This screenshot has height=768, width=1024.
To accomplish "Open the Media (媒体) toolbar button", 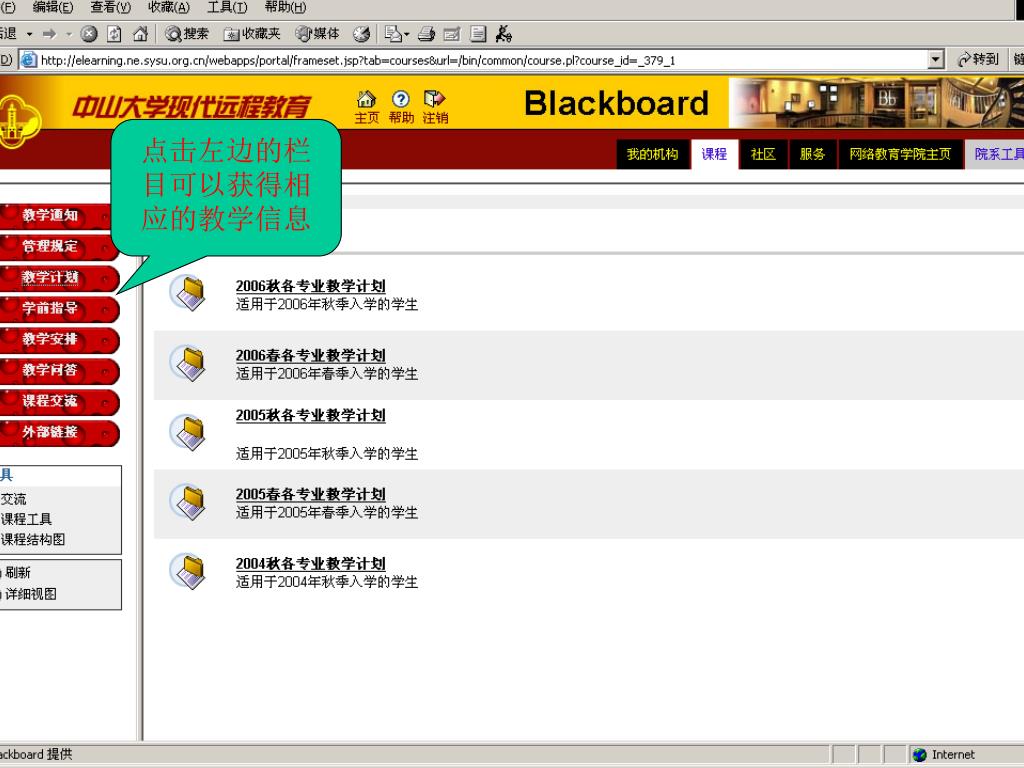I will (317, 33).
